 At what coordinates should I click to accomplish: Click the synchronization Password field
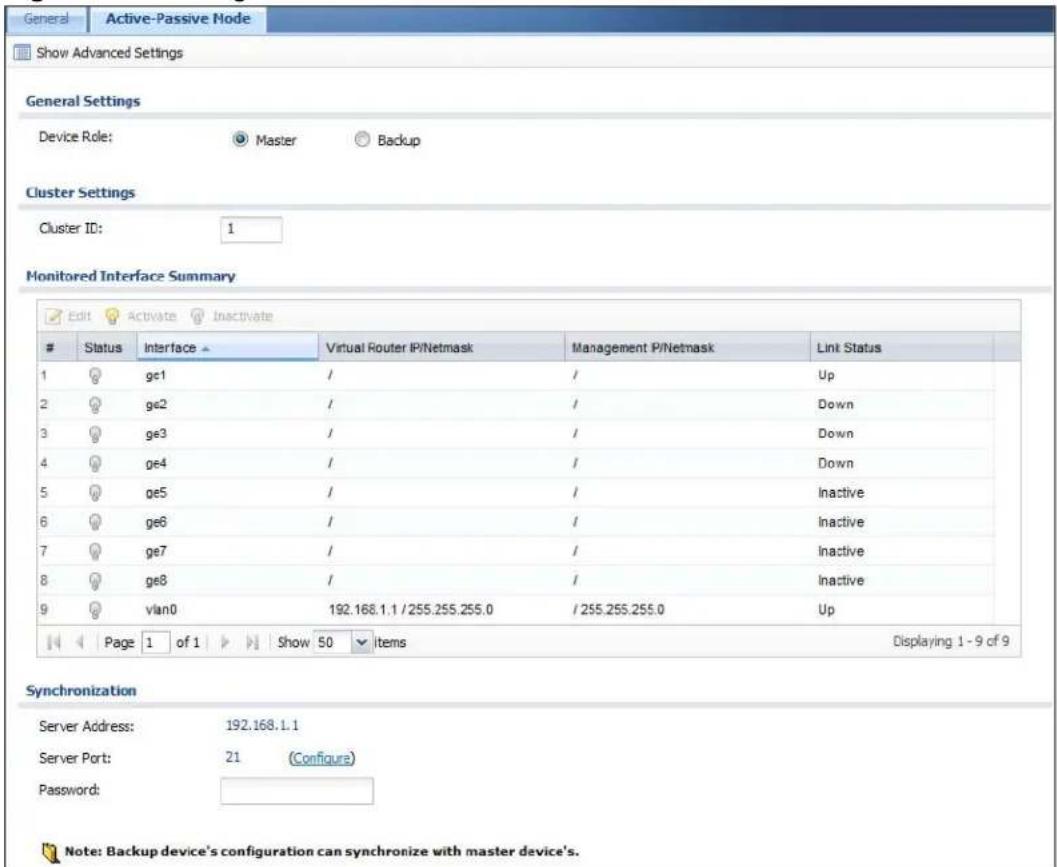pos(297,791)
